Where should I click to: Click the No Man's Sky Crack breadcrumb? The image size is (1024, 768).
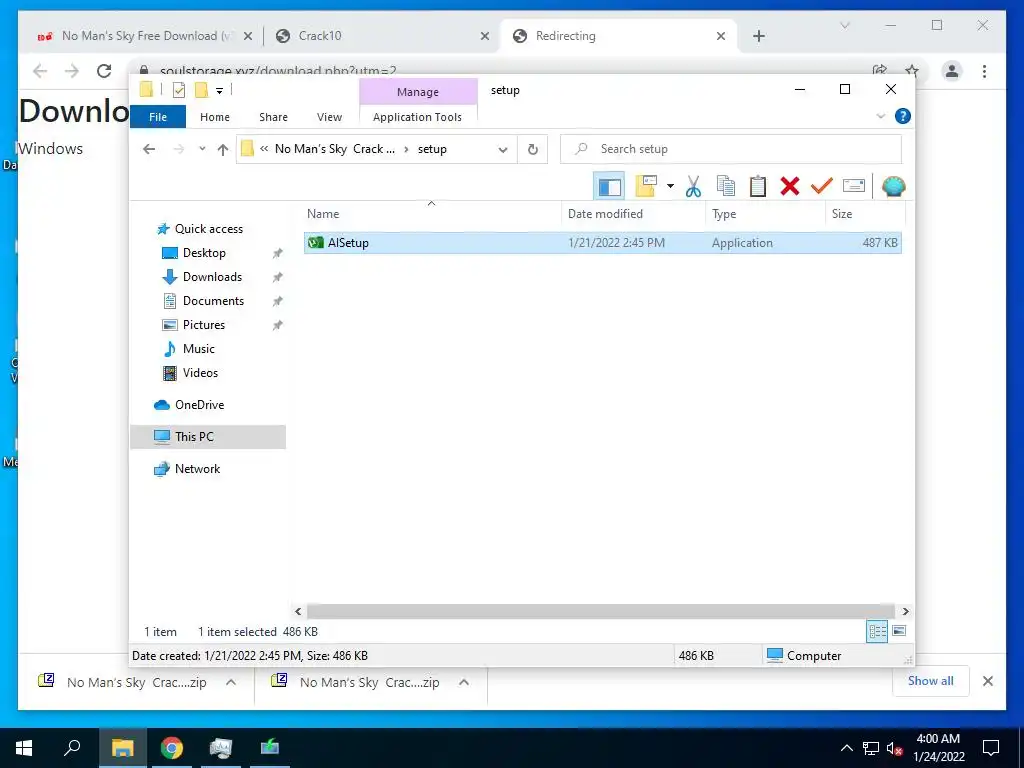click(334, 149)
